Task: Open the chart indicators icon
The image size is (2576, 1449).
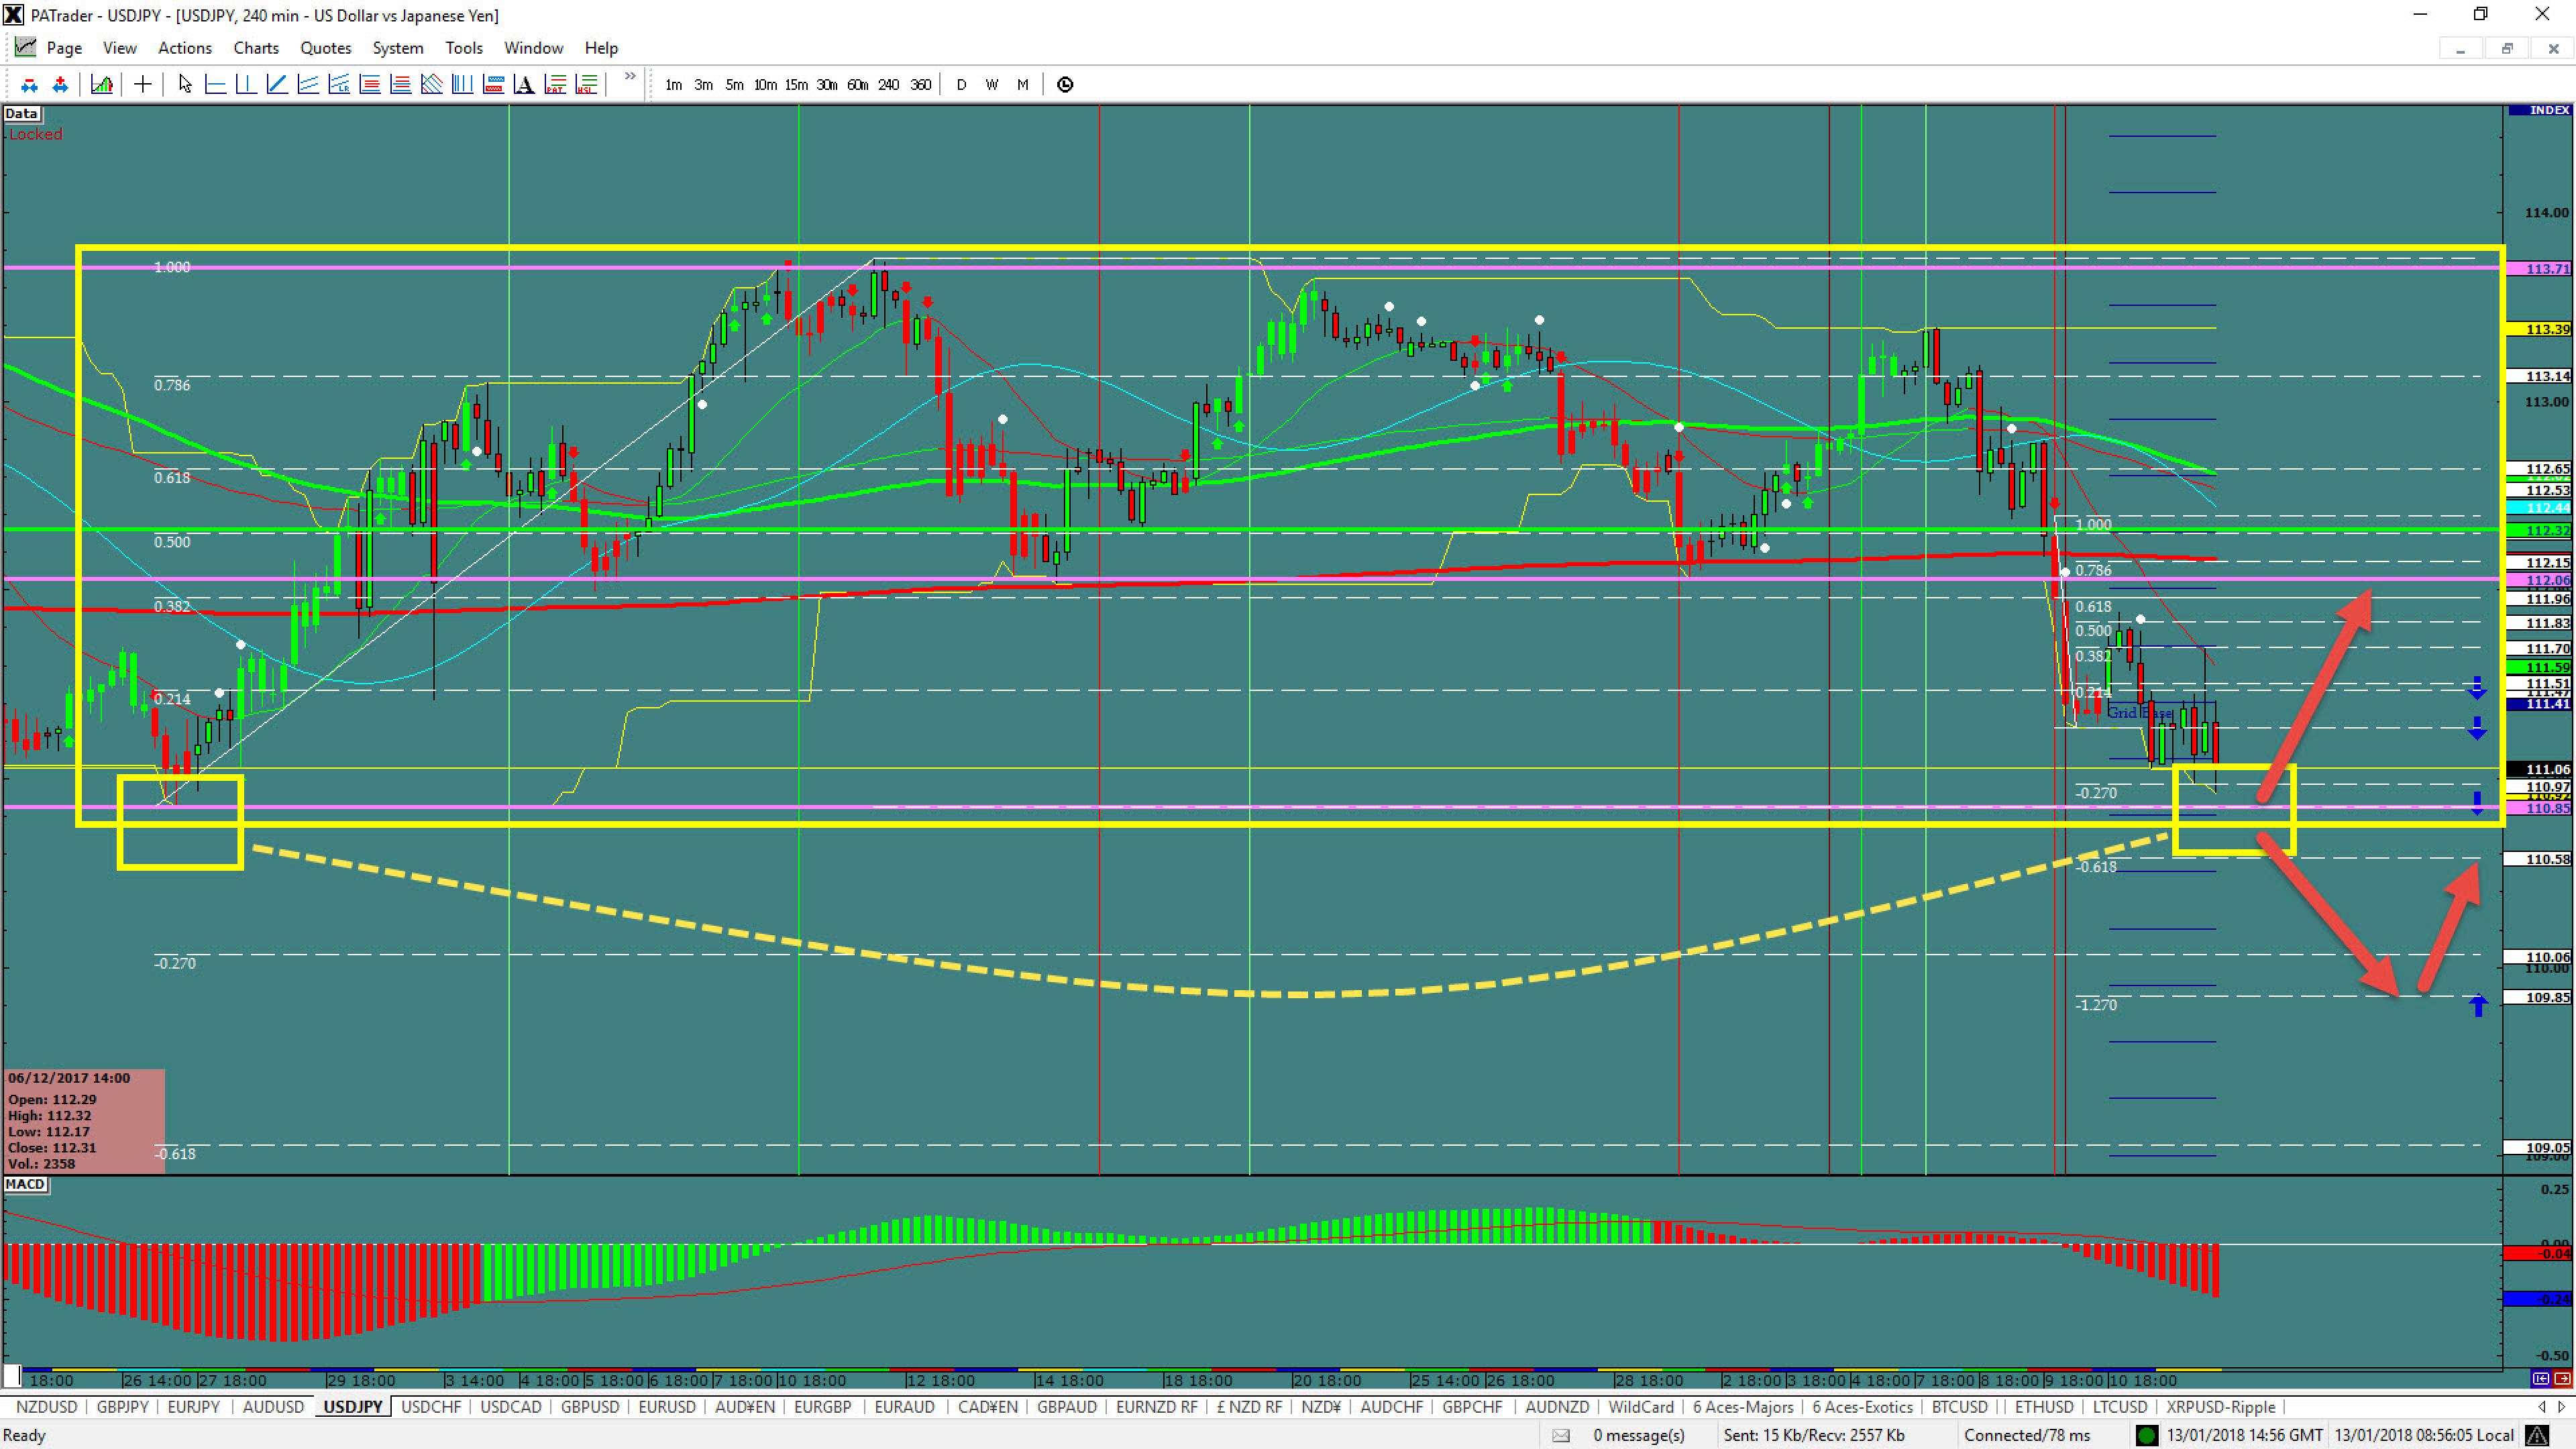Action: click(x=101, y=85)
